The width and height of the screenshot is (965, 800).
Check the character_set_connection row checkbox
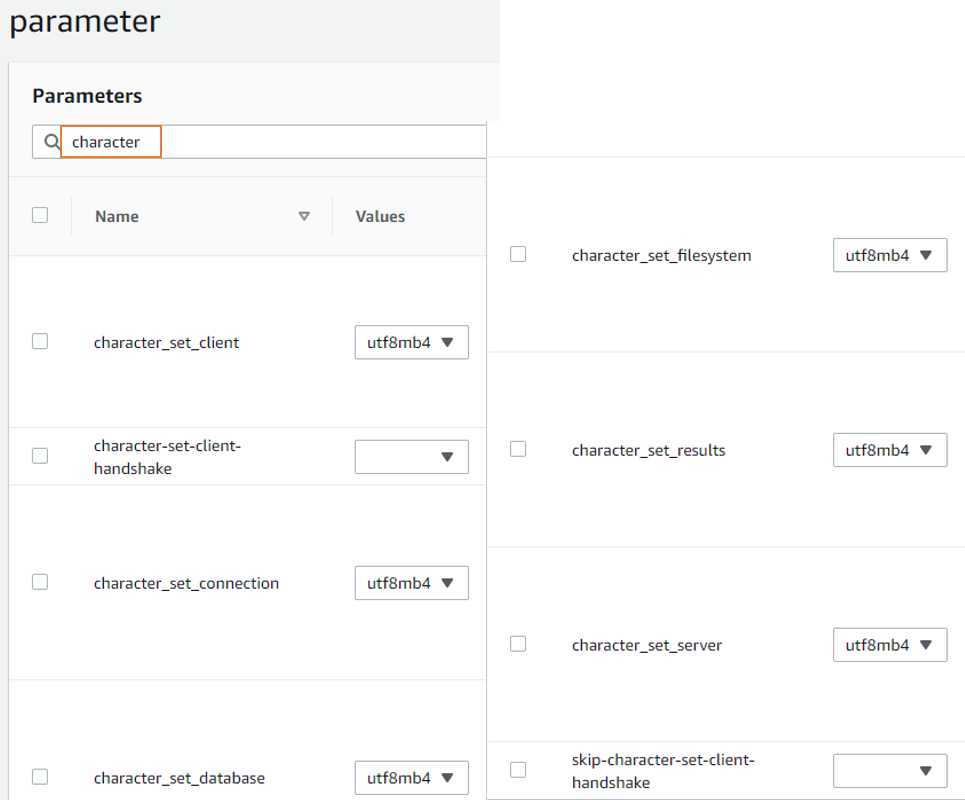click(40, 582)
